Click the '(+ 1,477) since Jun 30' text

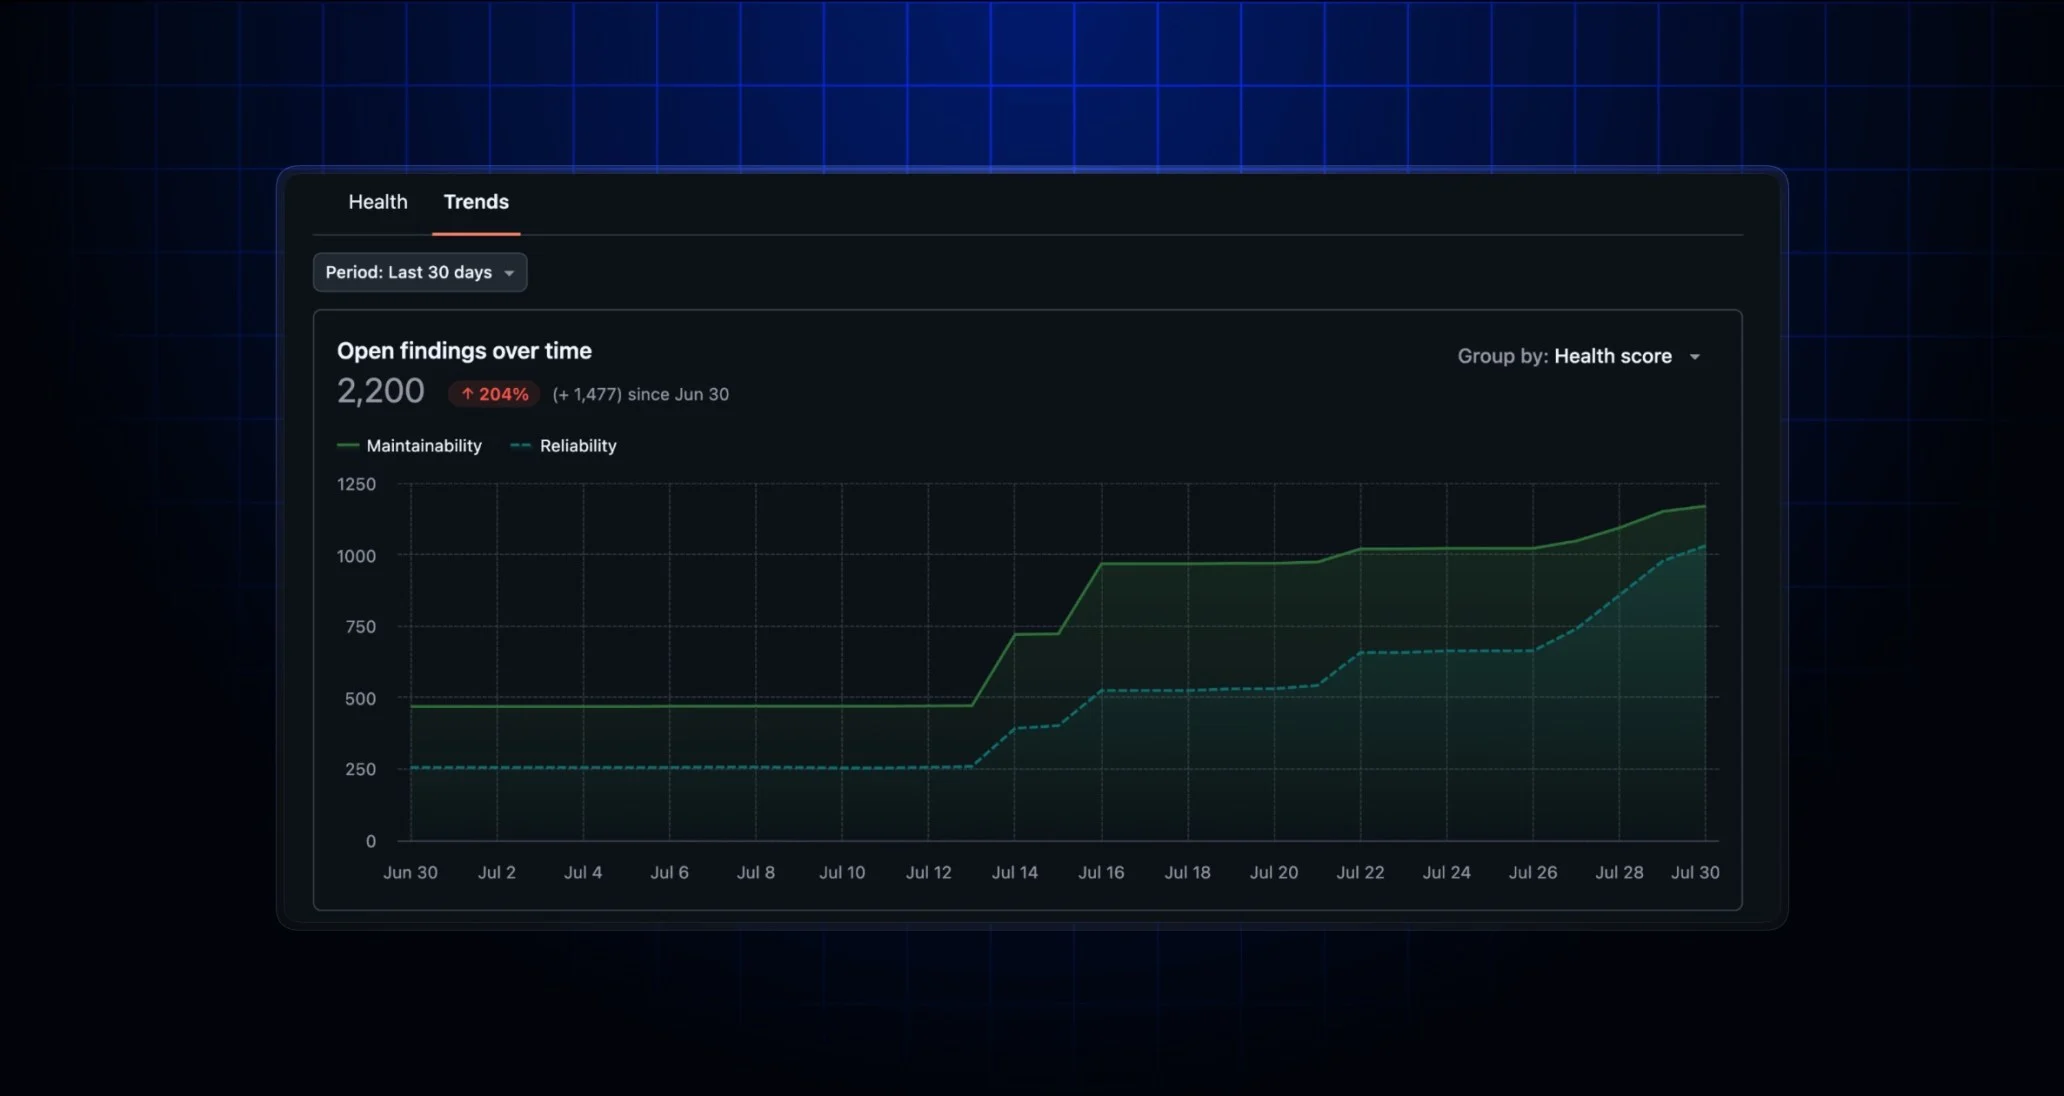(641, 394)
